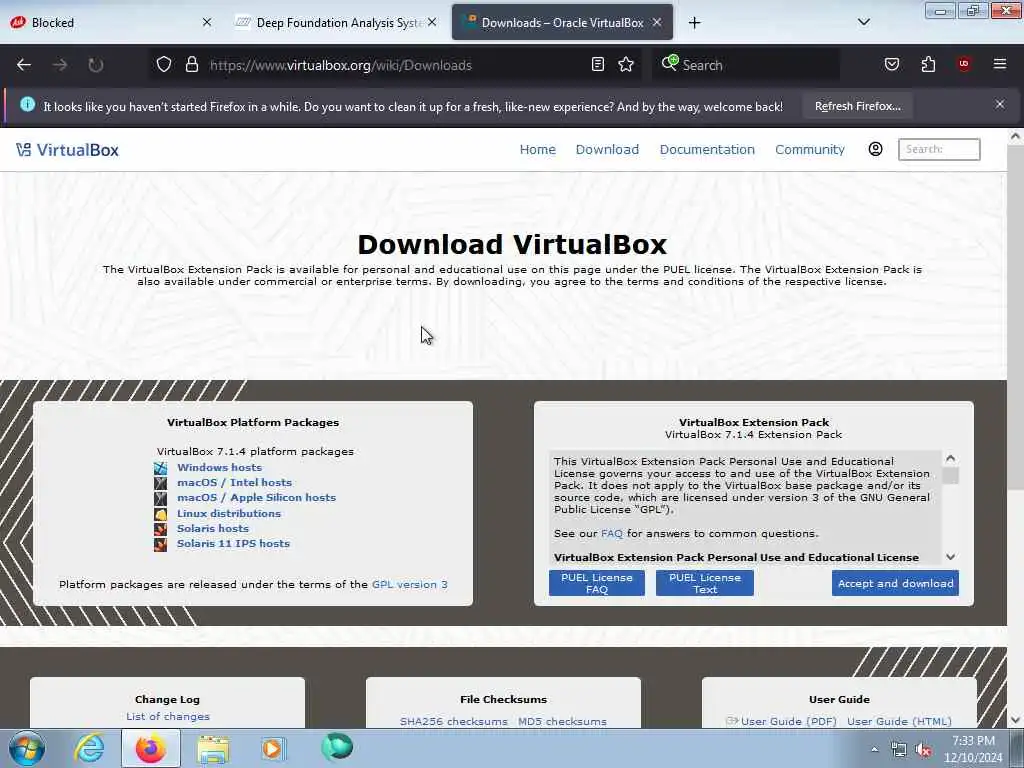Toggle reader view icon in address bar
Screen dimensions: 1024x768
tap(598, 64)
